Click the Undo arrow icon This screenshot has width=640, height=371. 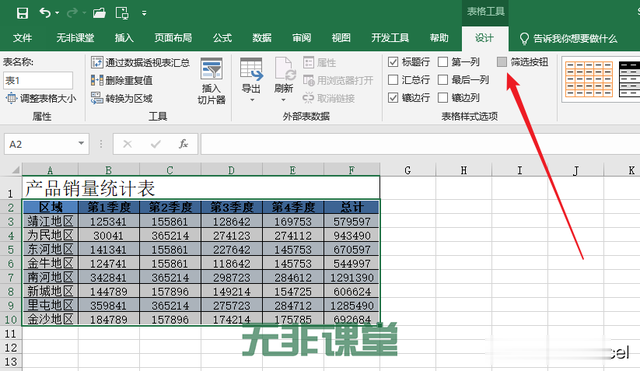tap(45, 13)
